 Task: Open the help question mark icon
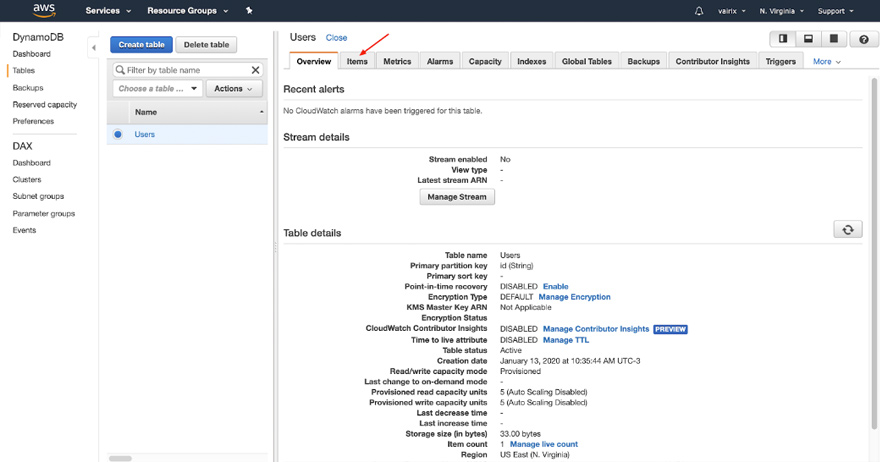click(x=864, y=39)
